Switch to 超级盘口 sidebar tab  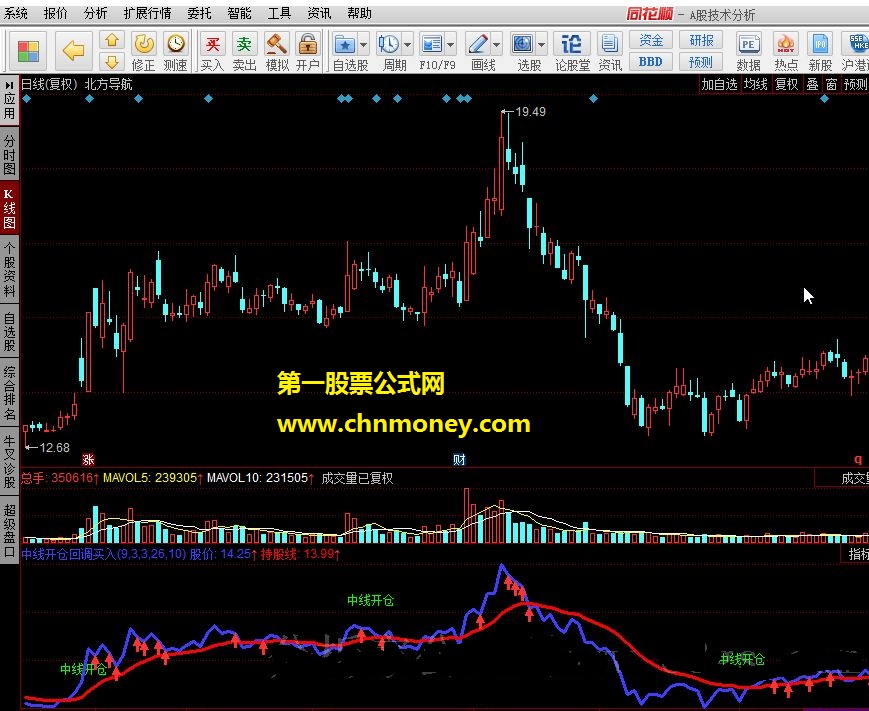pyautogui.click(x=9, y=530)
